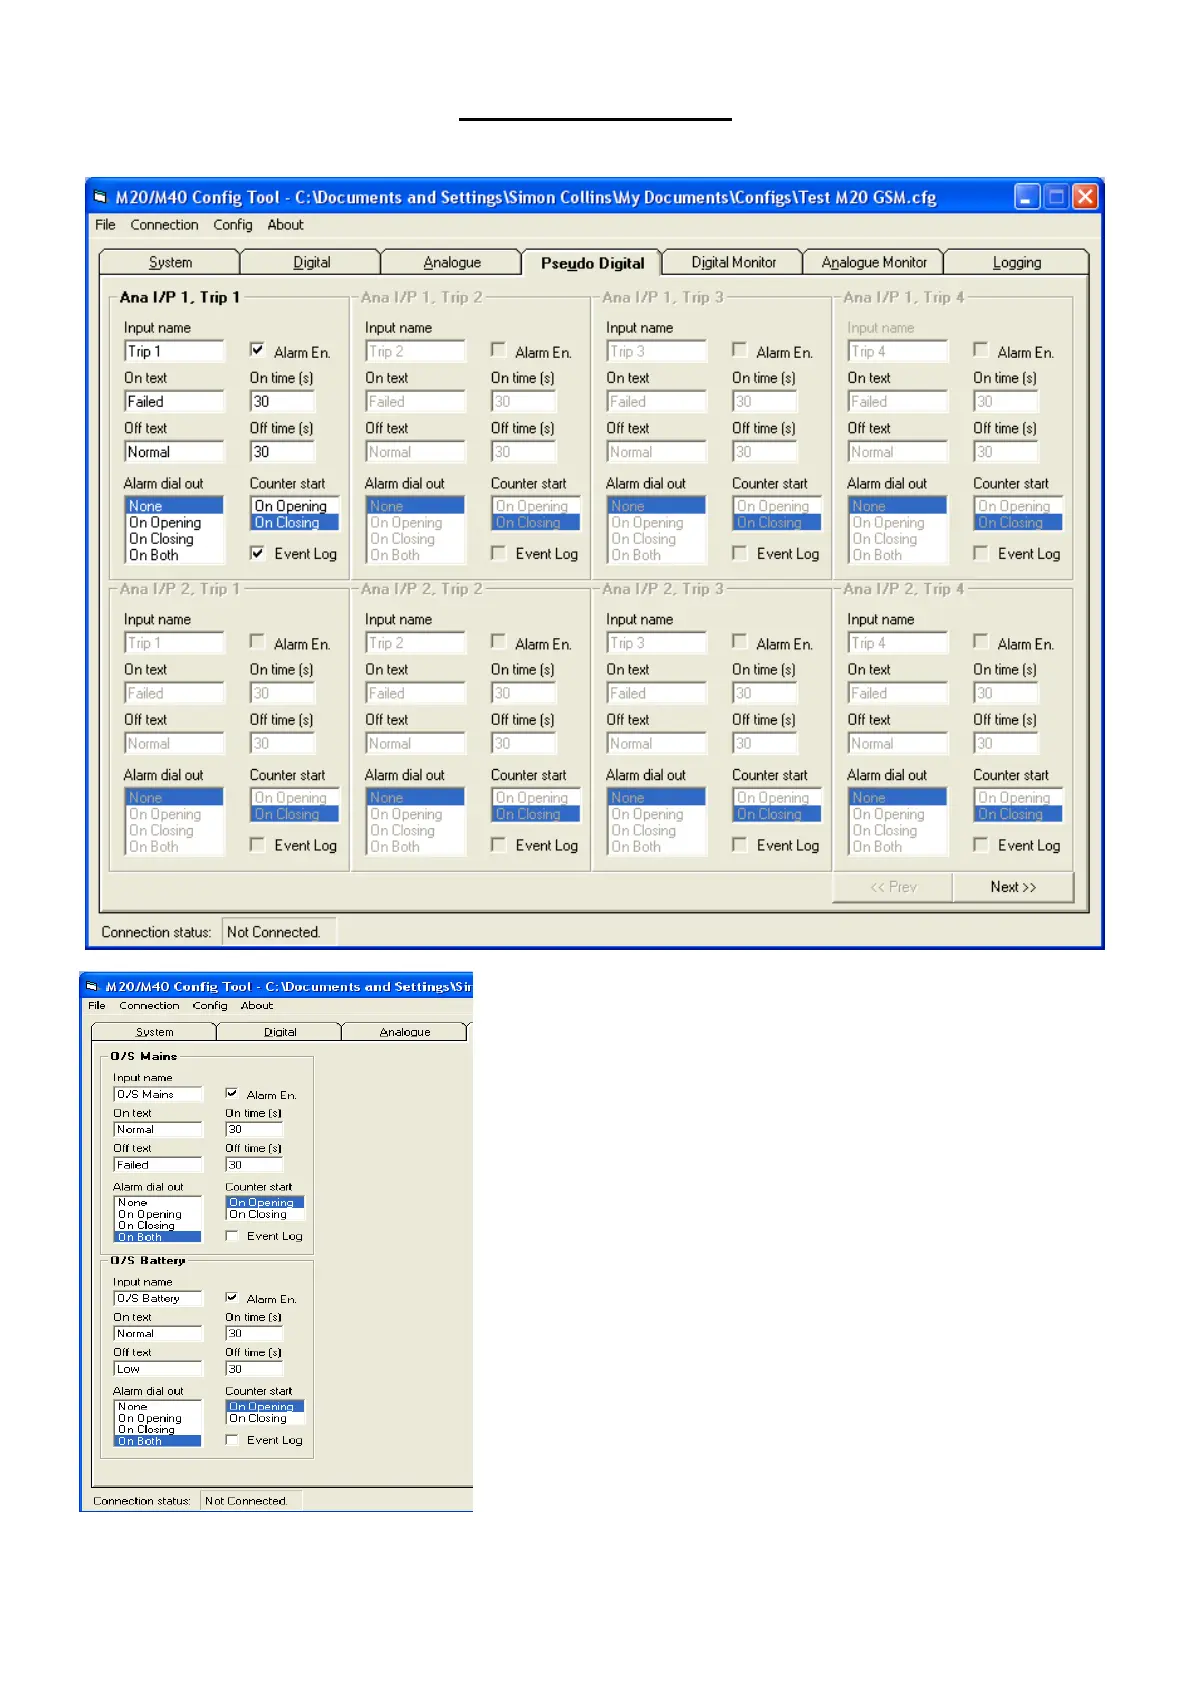The height and width of the screenshot is (1684, 1191).
Task: Minimize the M20/M40 Config Tool main window
Action: [x=1027, y=197]
